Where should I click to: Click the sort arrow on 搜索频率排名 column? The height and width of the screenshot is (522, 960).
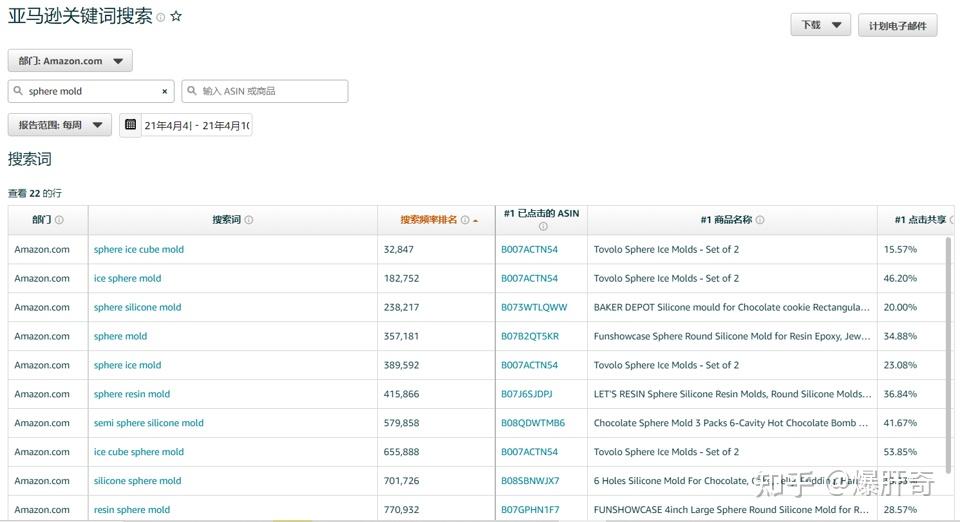click(x=476, y=220)
